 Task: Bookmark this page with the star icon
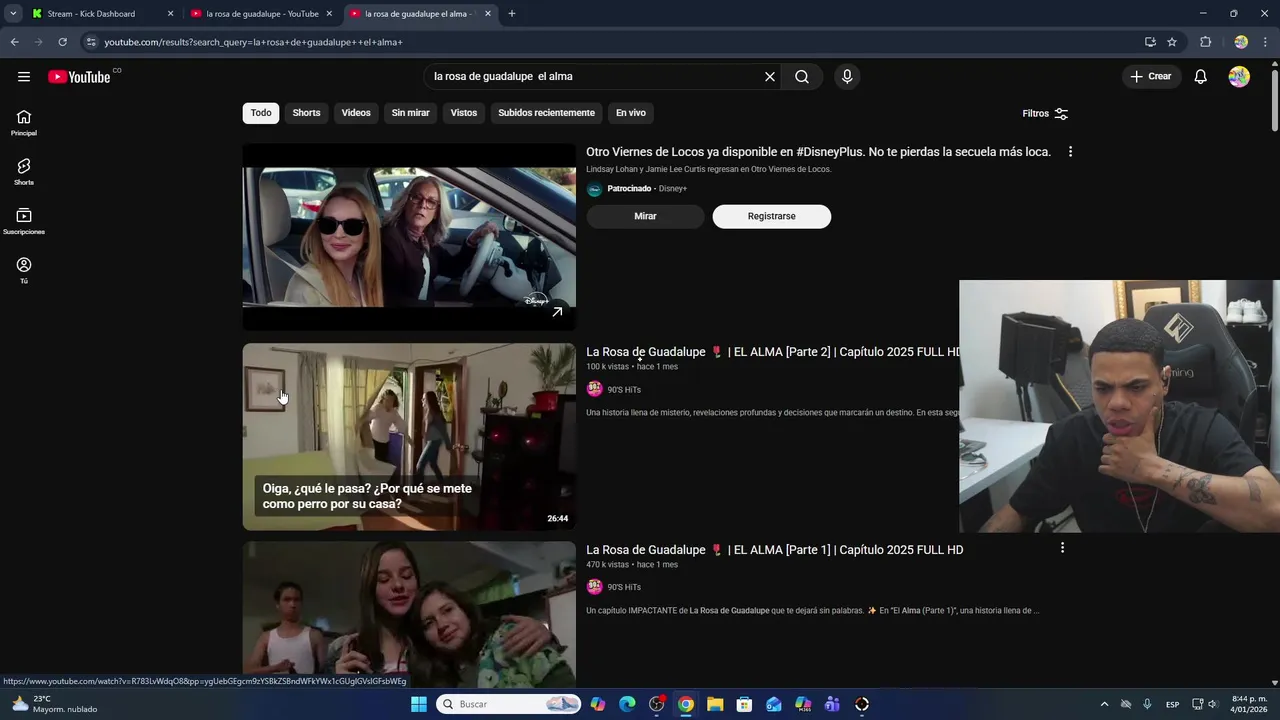pyautogui.click(x=1172, y=42)
